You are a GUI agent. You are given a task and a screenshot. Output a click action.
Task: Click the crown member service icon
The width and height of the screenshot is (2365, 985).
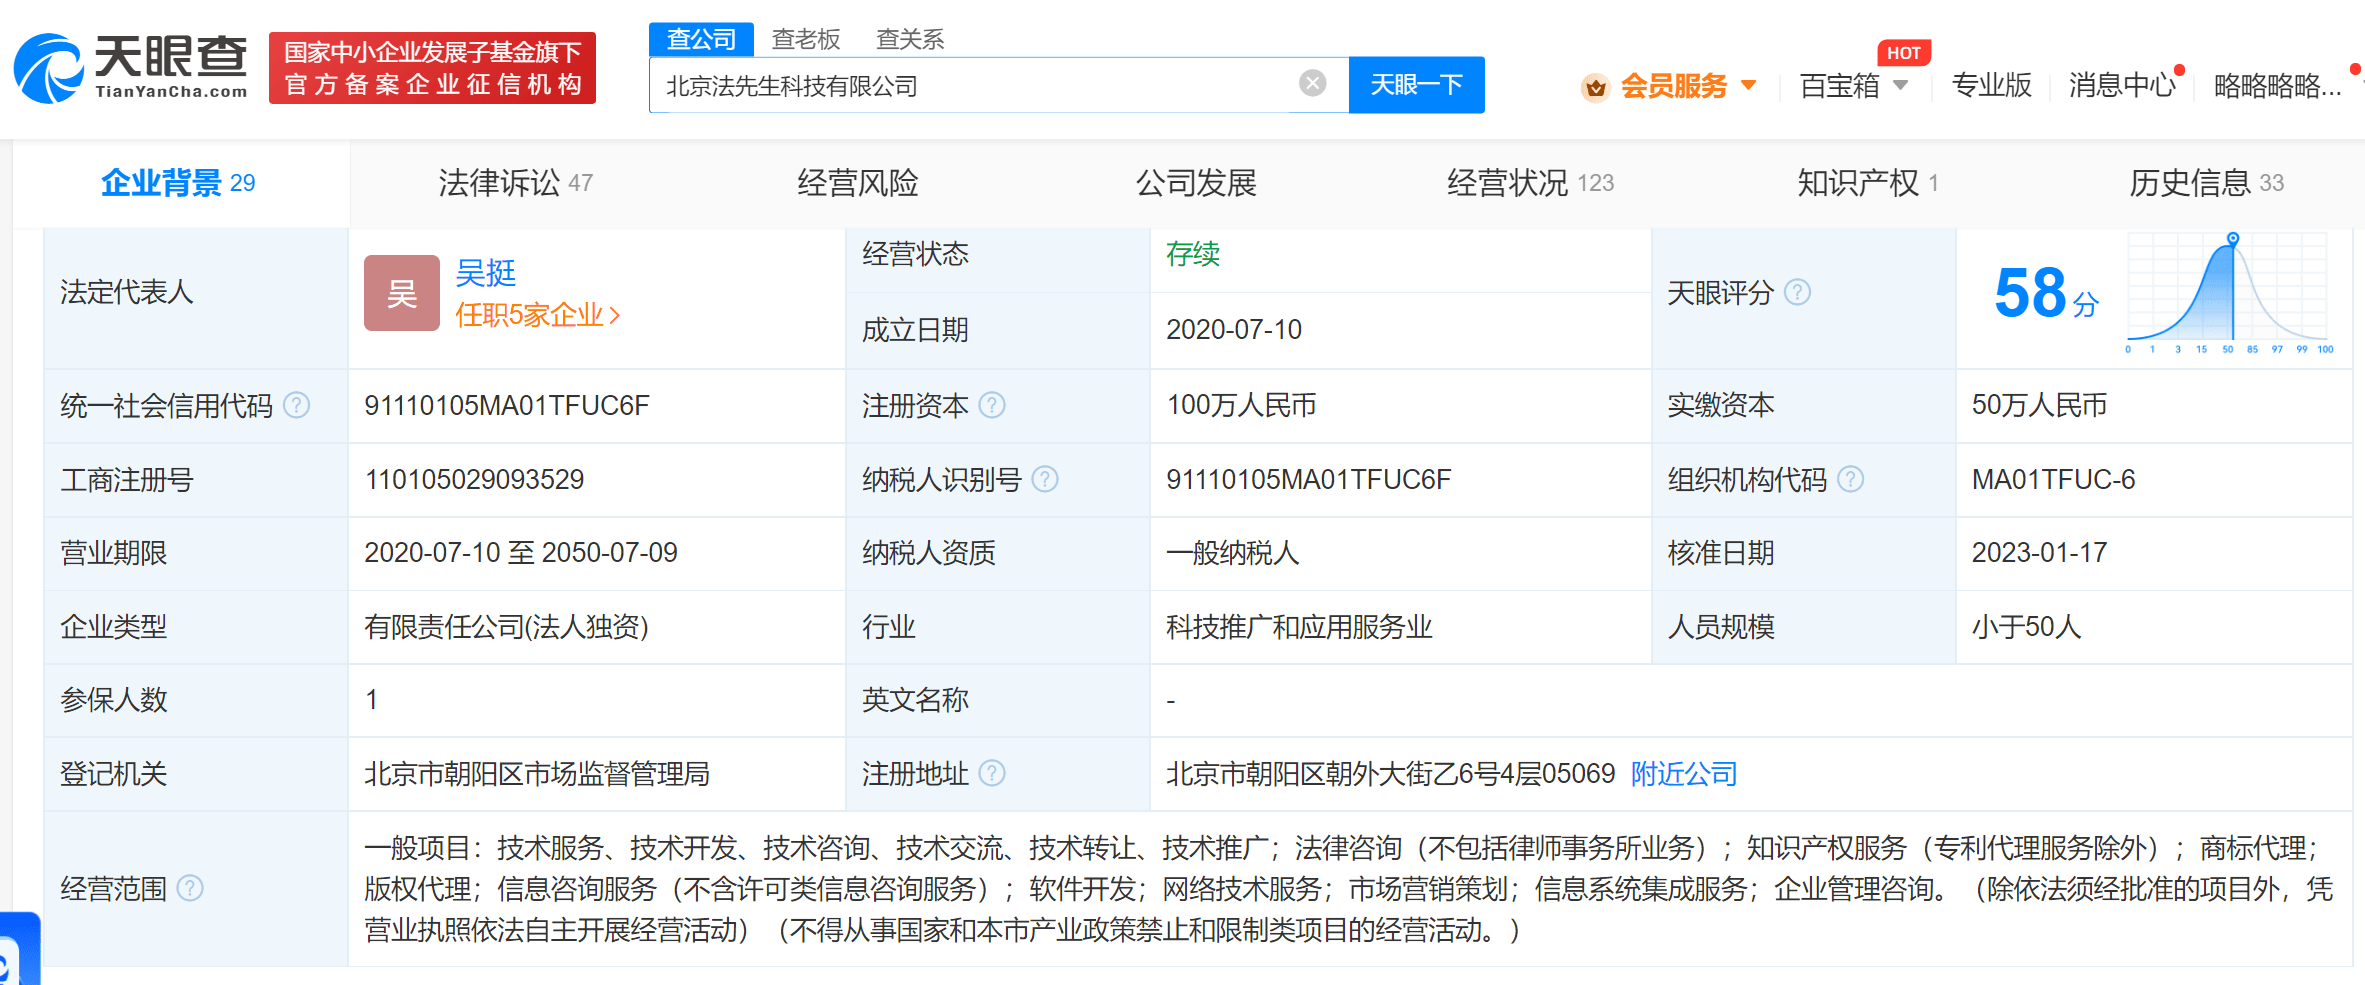(x=1595, y=87)
